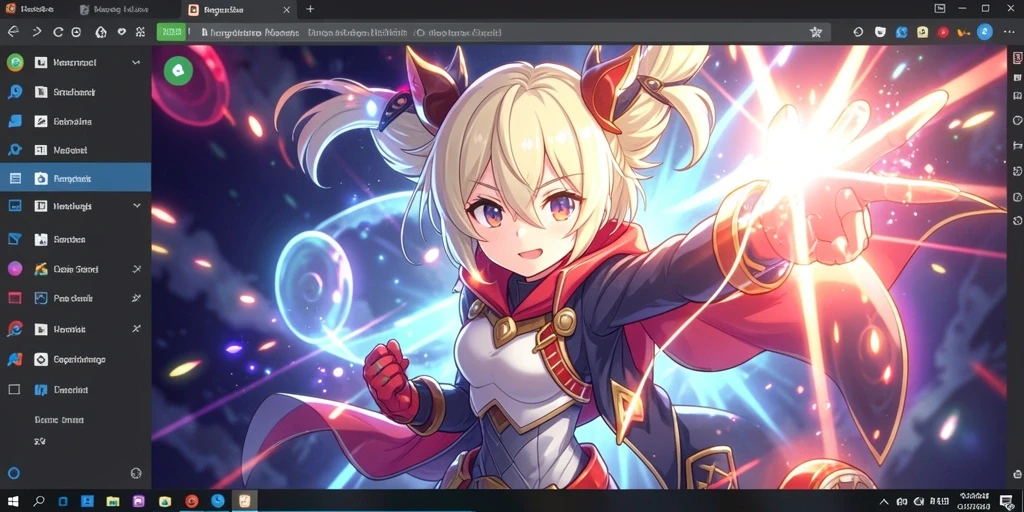Go forward with the forward arrow
The image size is (1024, 512).
tap(37, 31)
